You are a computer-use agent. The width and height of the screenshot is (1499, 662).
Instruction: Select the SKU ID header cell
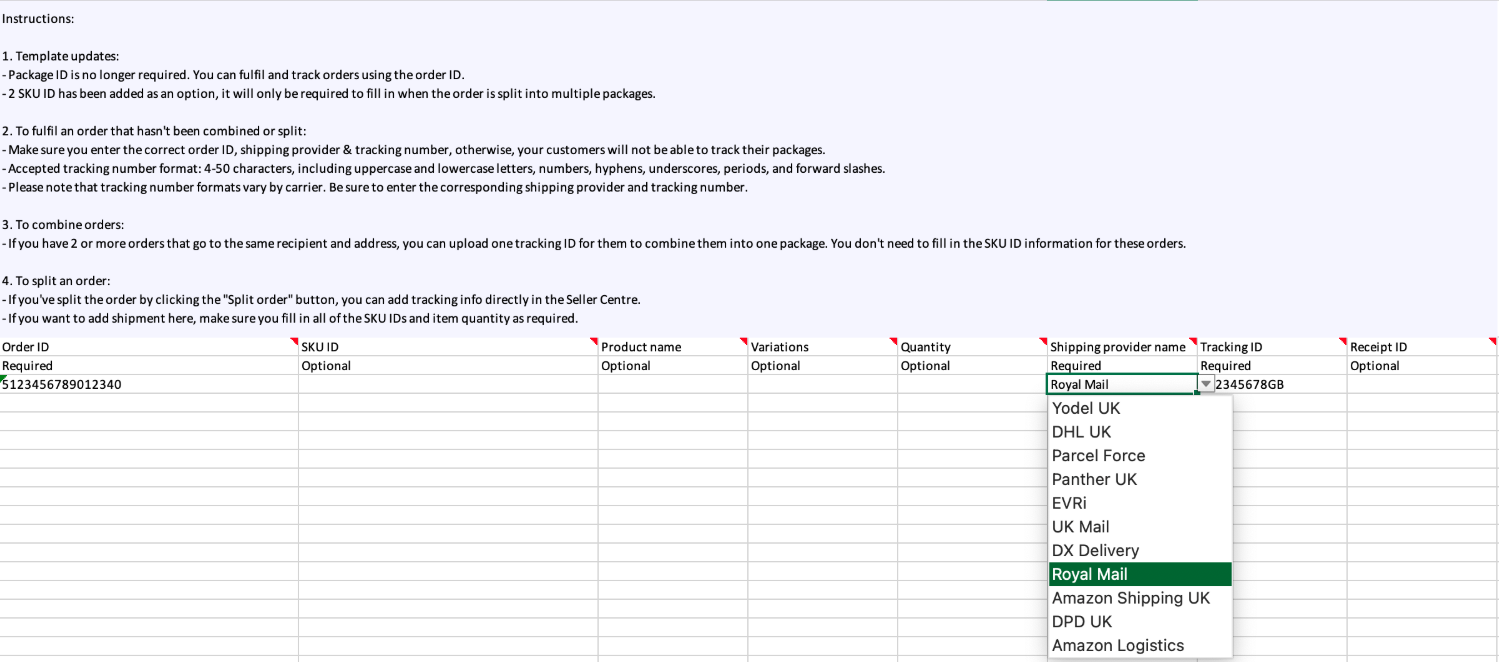coord(448,347)
